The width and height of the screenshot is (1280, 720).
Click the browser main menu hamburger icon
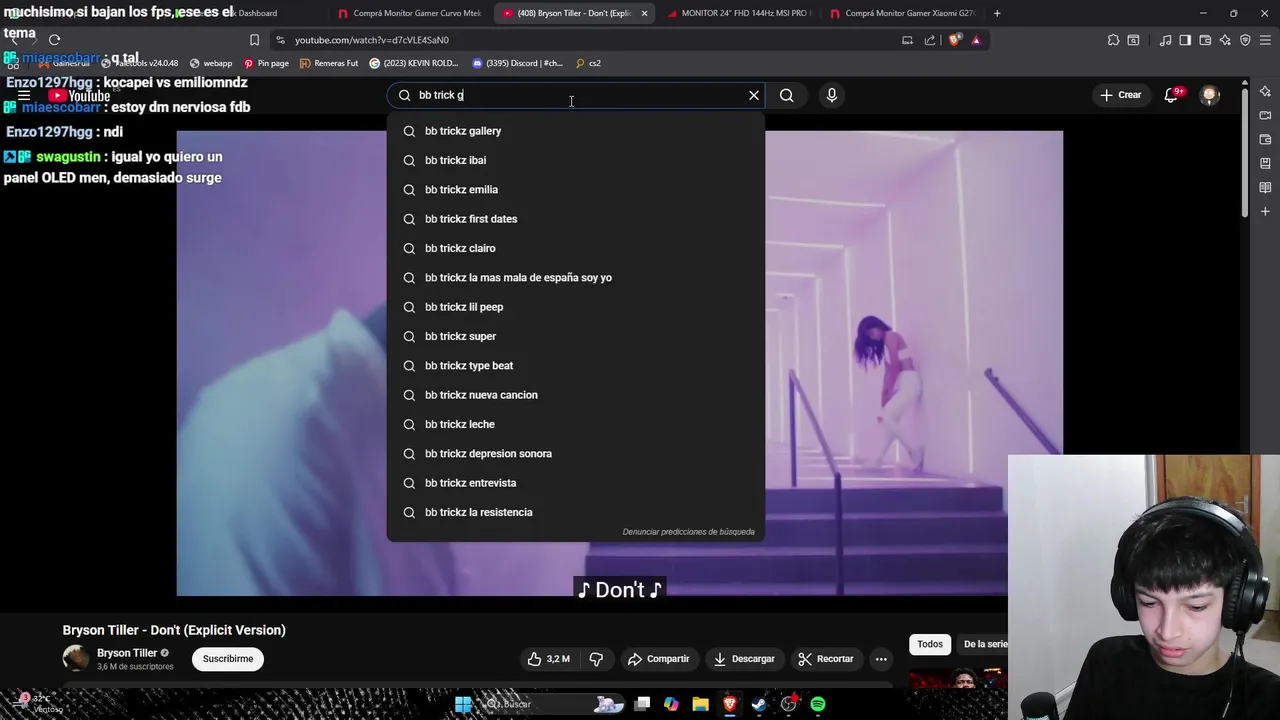1265,40
